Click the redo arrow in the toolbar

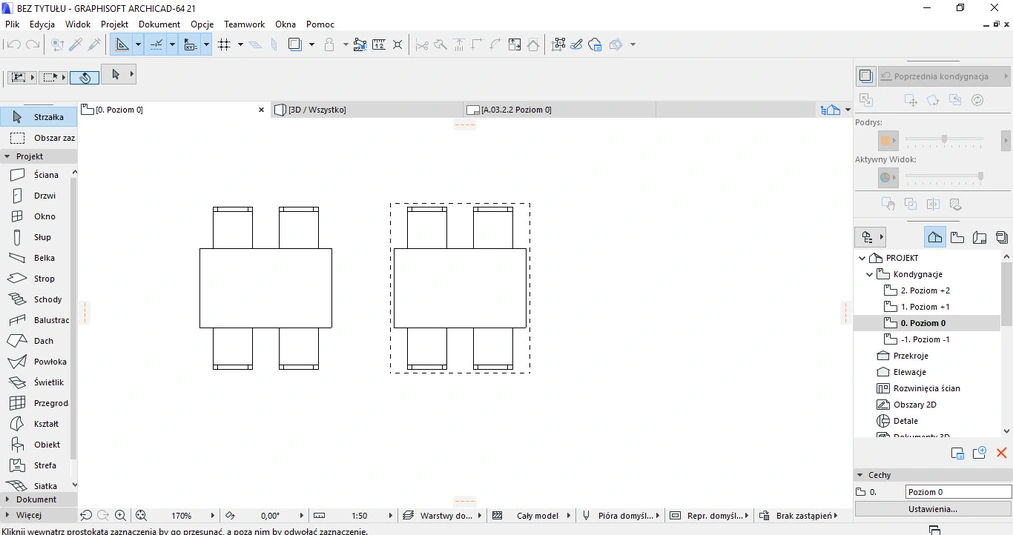point(32,45)
